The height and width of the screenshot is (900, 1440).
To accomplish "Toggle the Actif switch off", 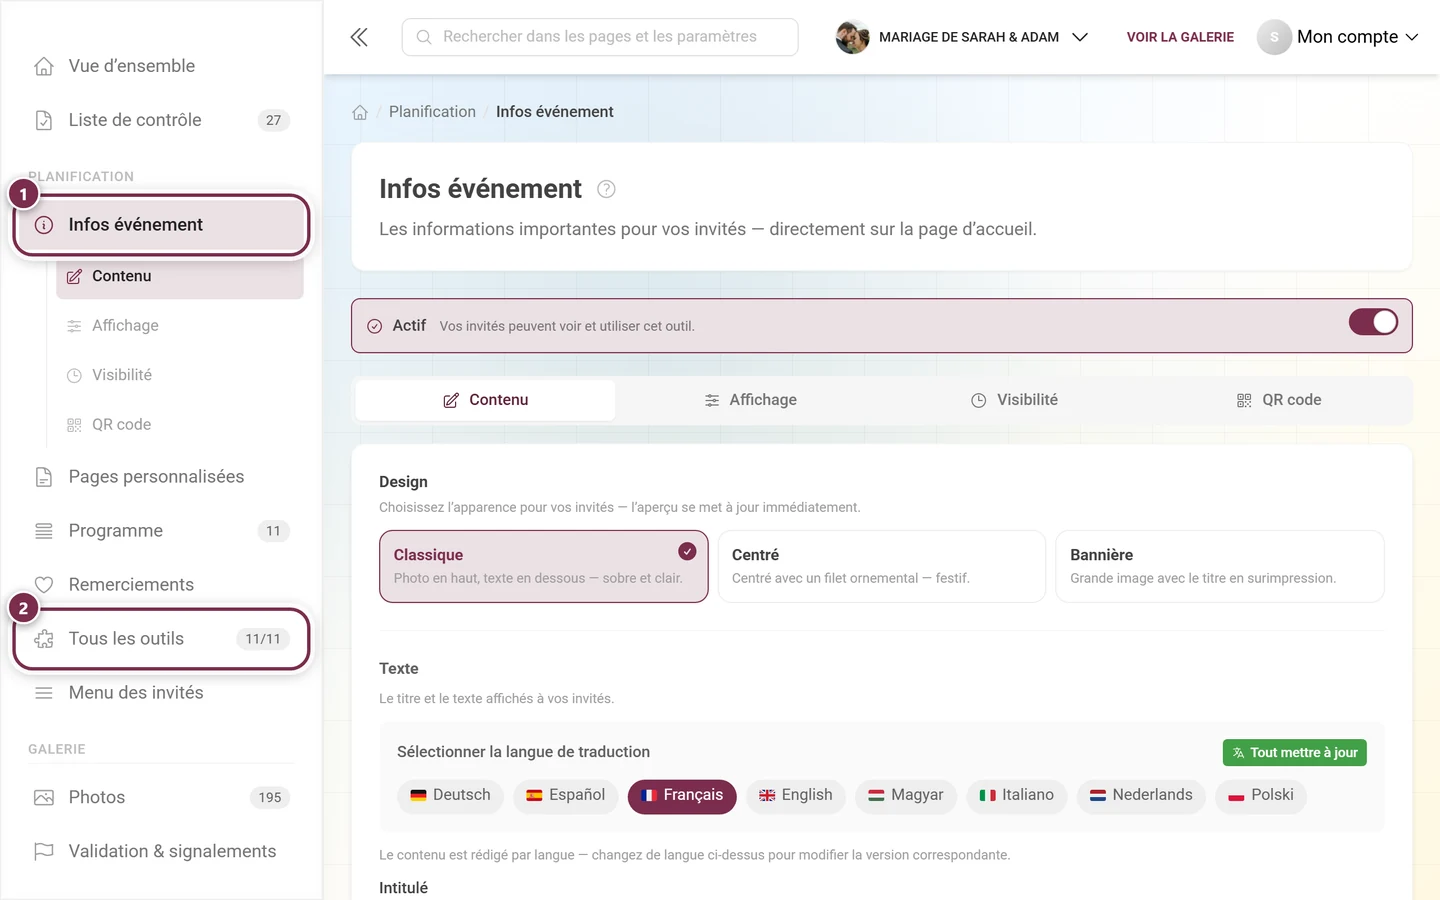I will [1373, 322].
